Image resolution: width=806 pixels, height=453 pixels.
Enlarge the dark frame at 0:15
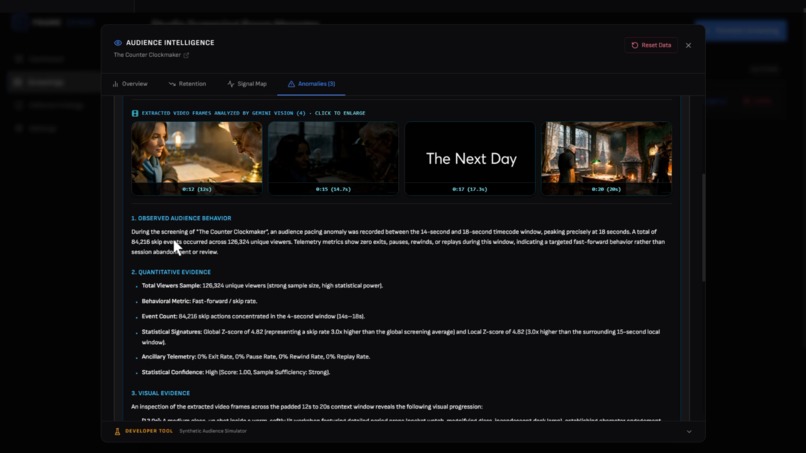[x=333, y=158]
